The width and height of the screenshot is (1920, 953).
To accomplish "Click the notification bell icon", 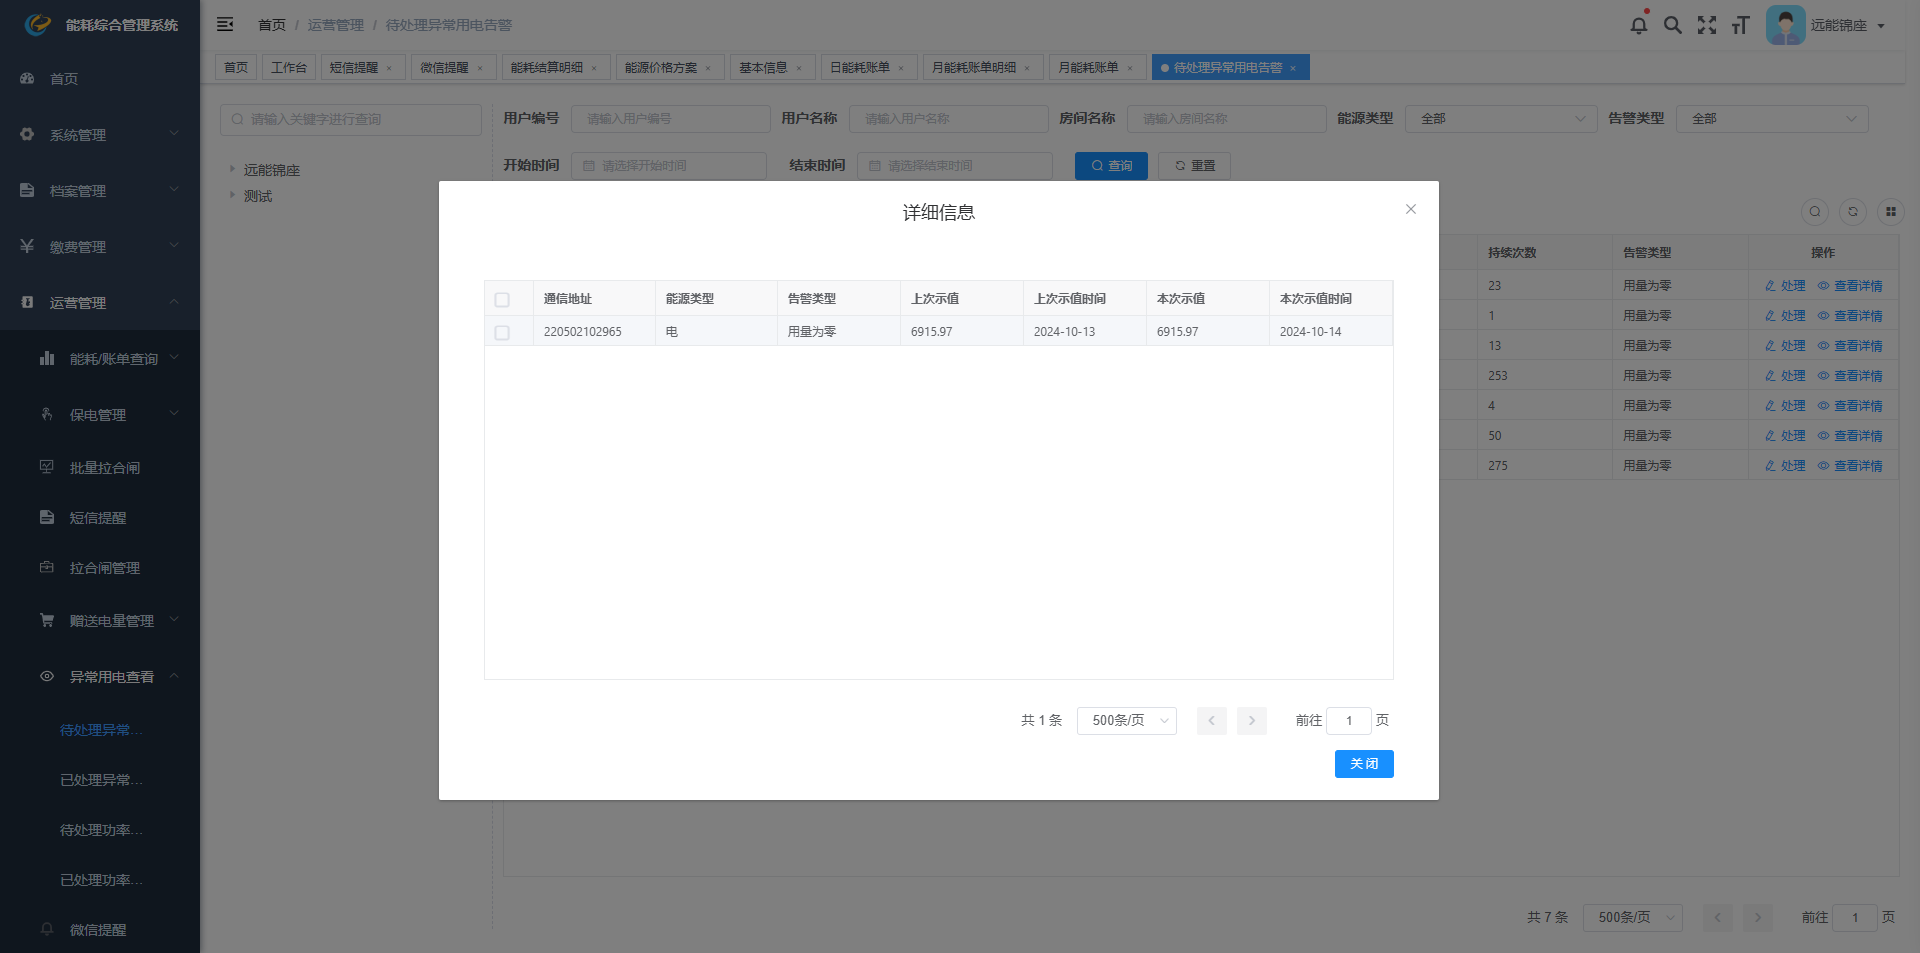I will click(1638, 25).
